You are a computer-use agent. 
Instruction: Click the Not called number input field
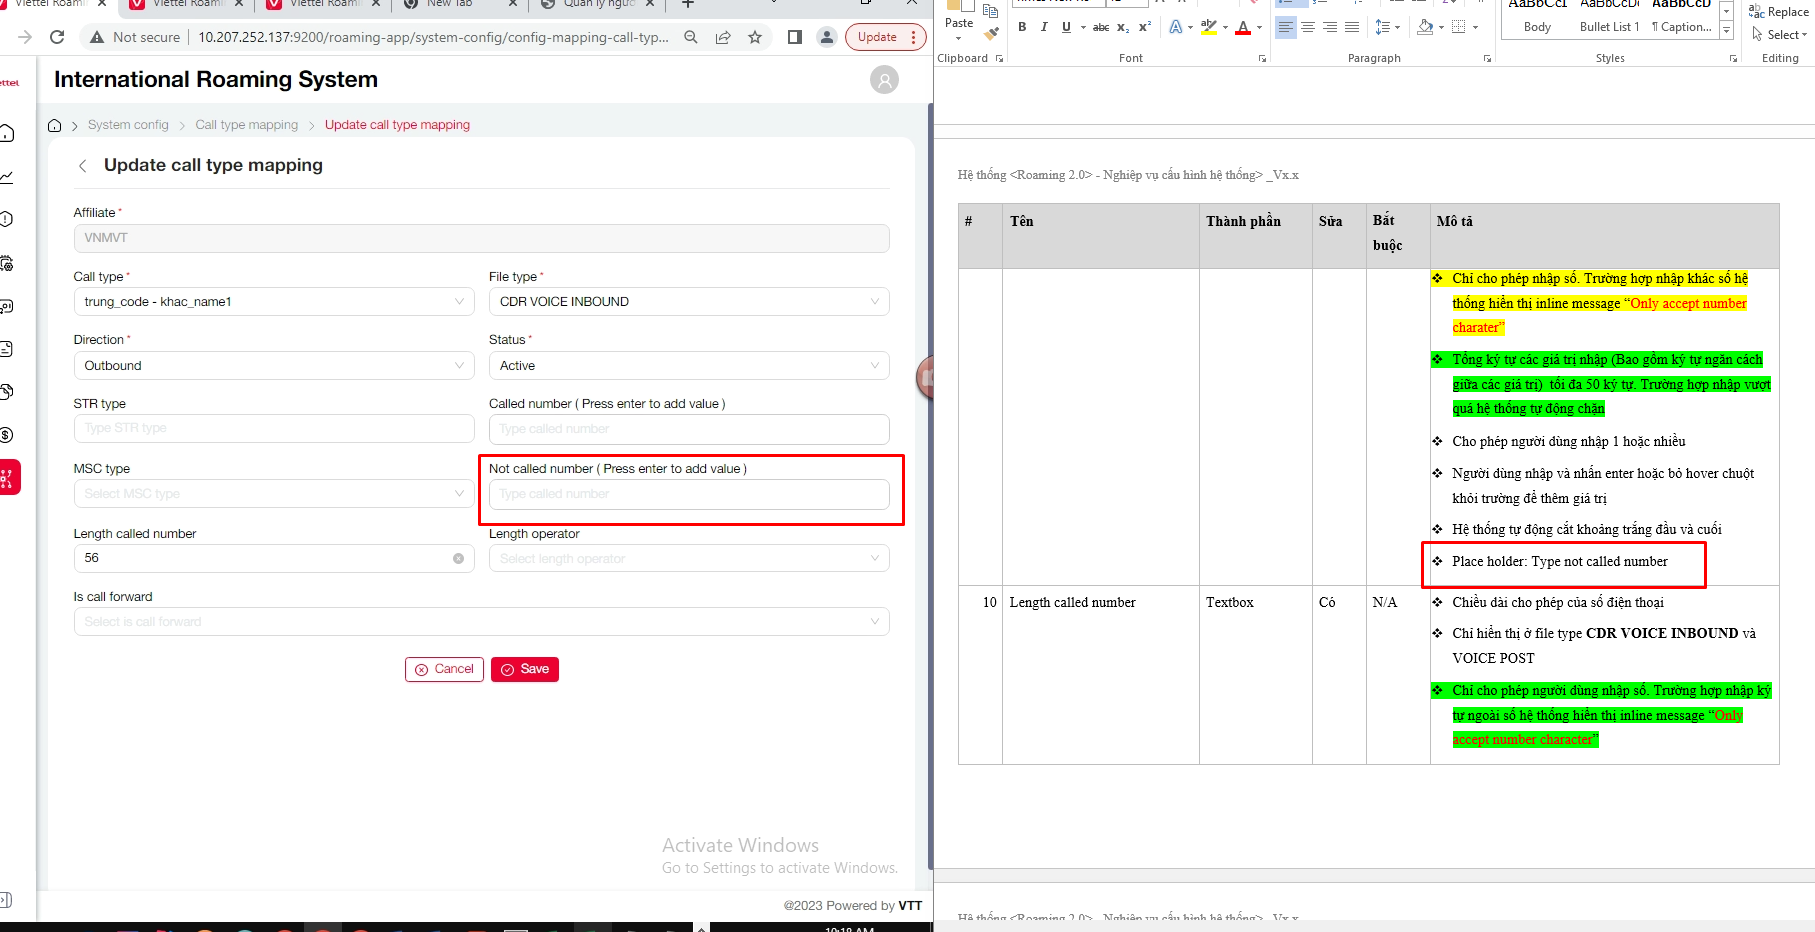688,494
